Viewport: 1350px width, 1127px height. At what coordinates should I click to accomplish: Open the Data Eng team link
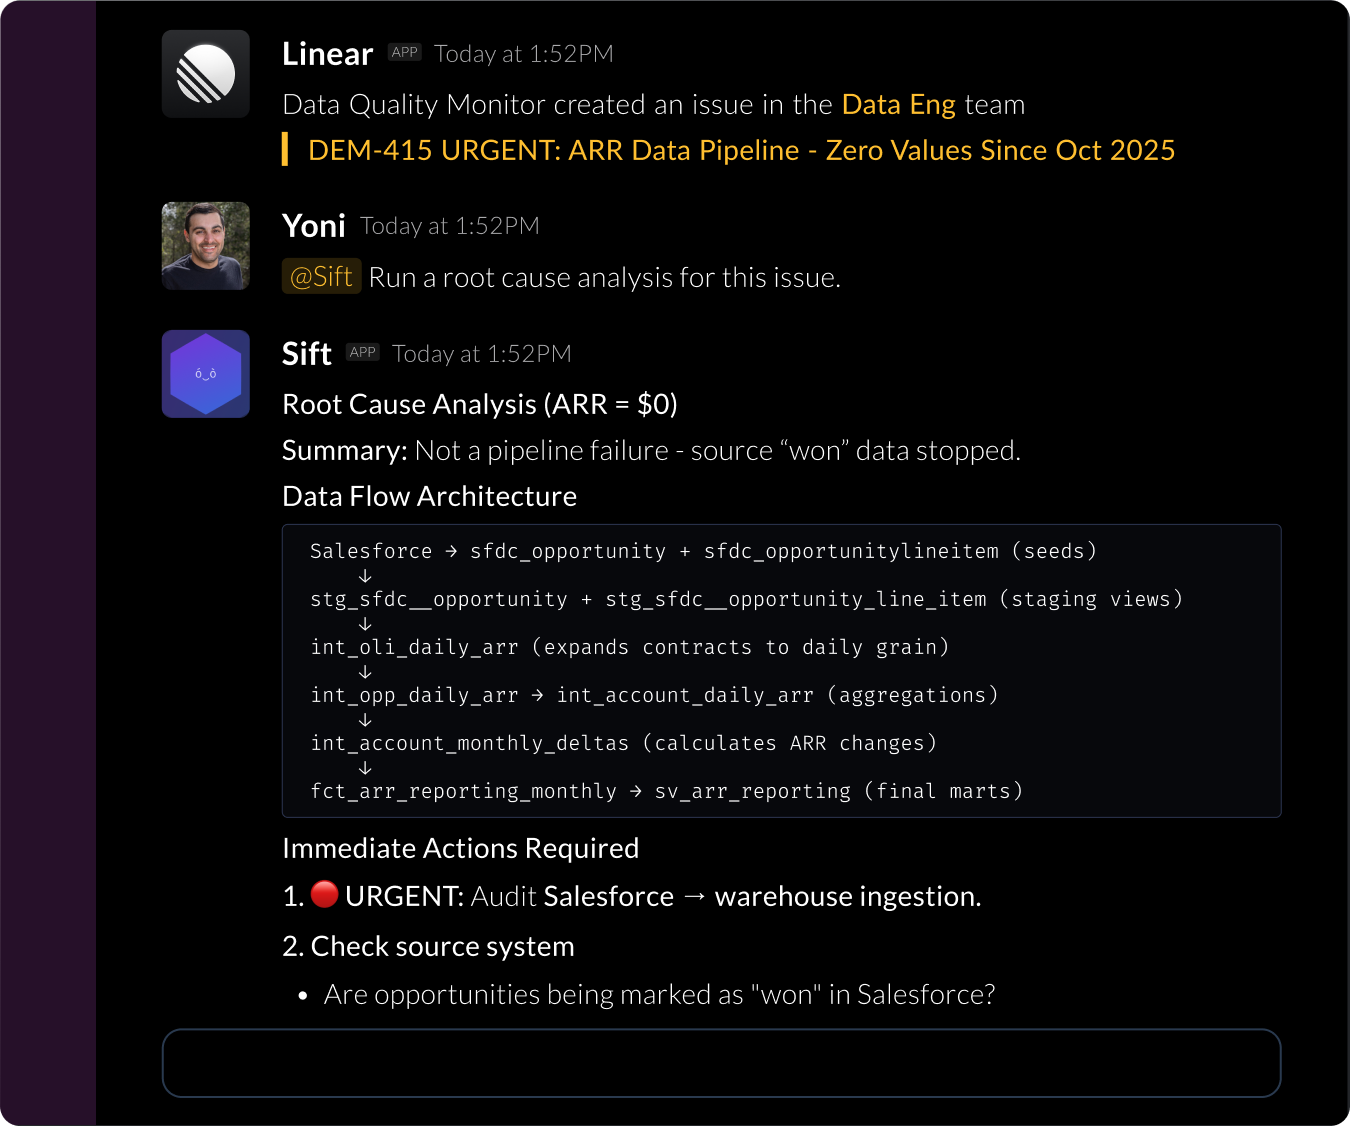[x=898, y=105]
